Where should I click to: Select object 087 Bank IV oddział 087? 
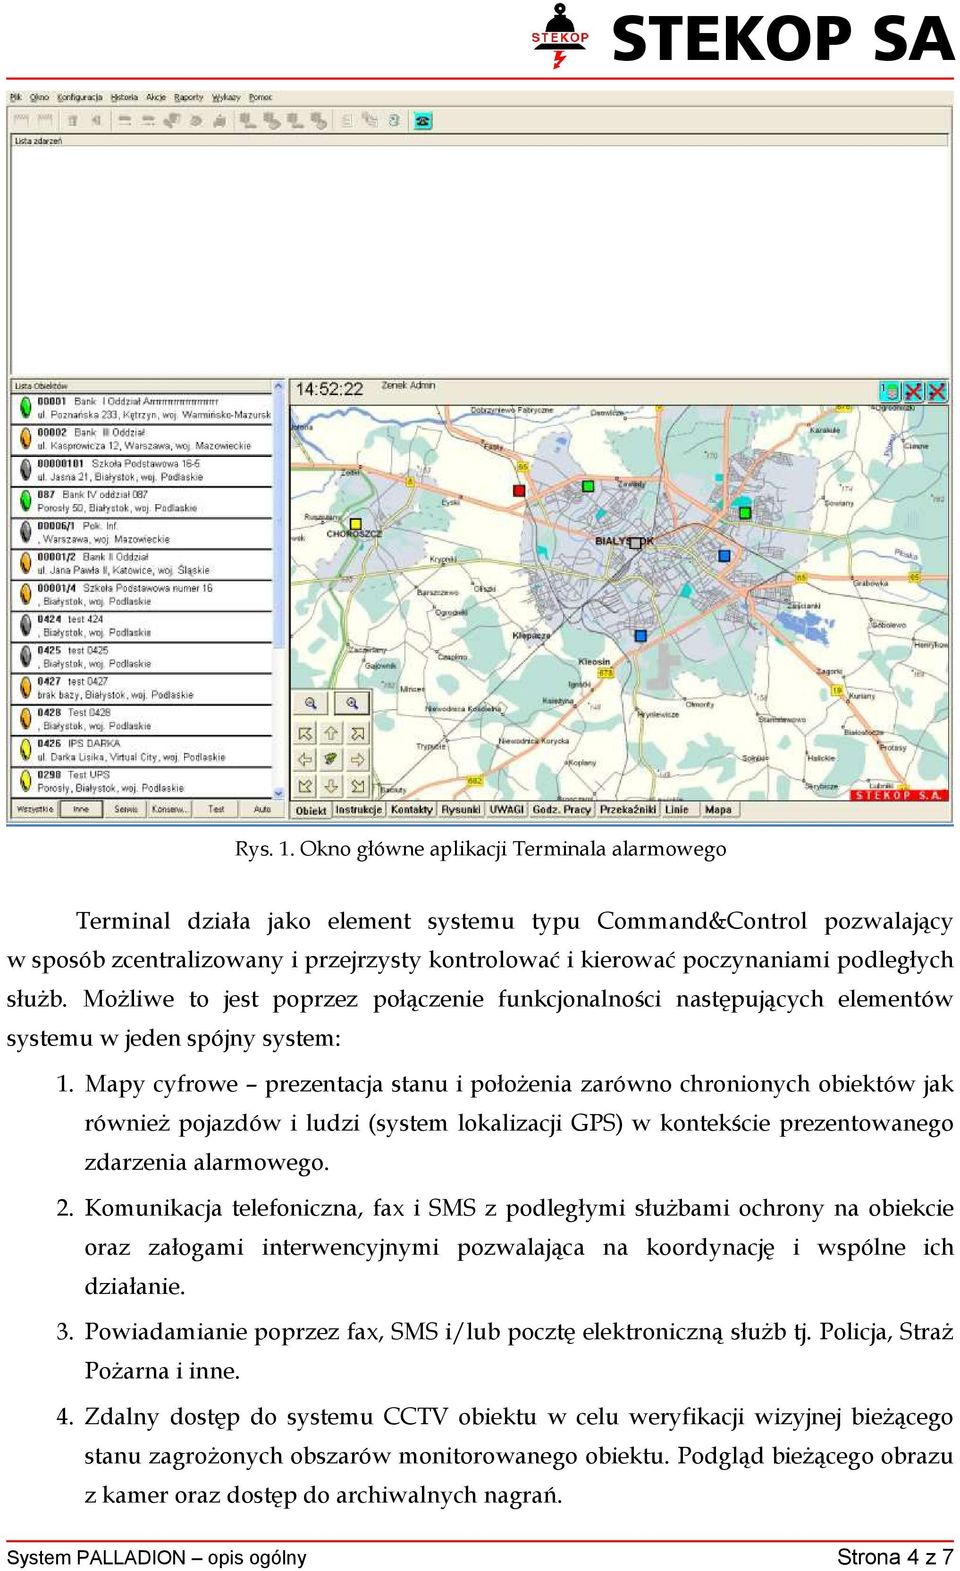pos(142,501)
